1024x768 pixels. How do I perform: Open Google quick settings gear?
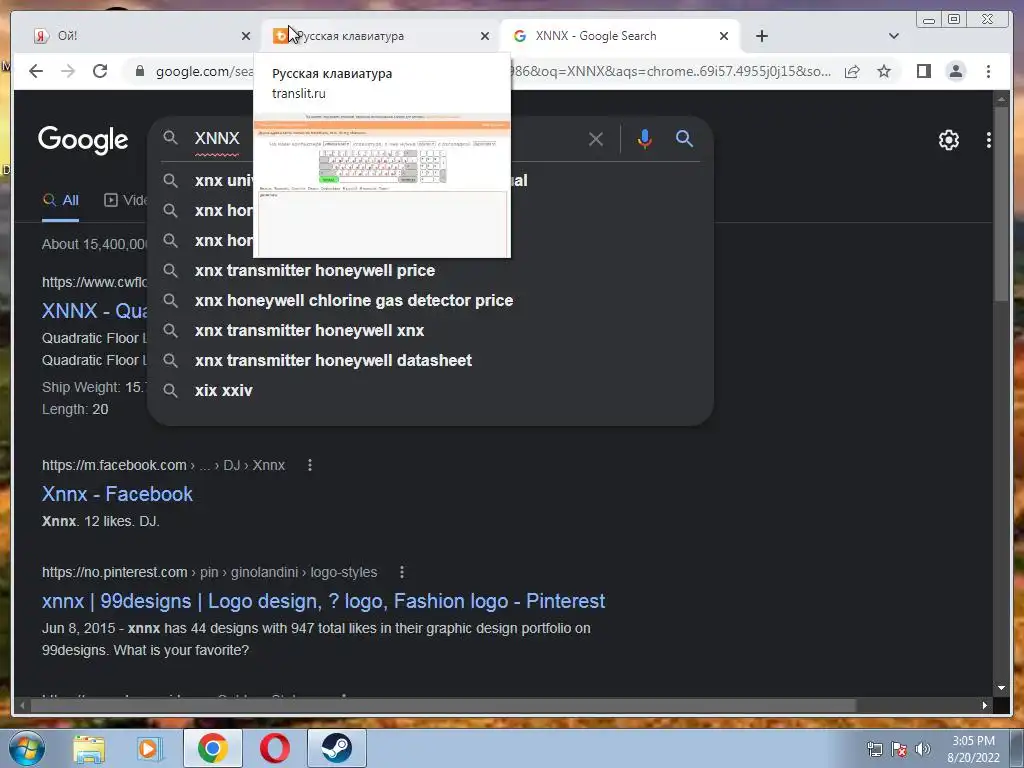tap(948, 139)
